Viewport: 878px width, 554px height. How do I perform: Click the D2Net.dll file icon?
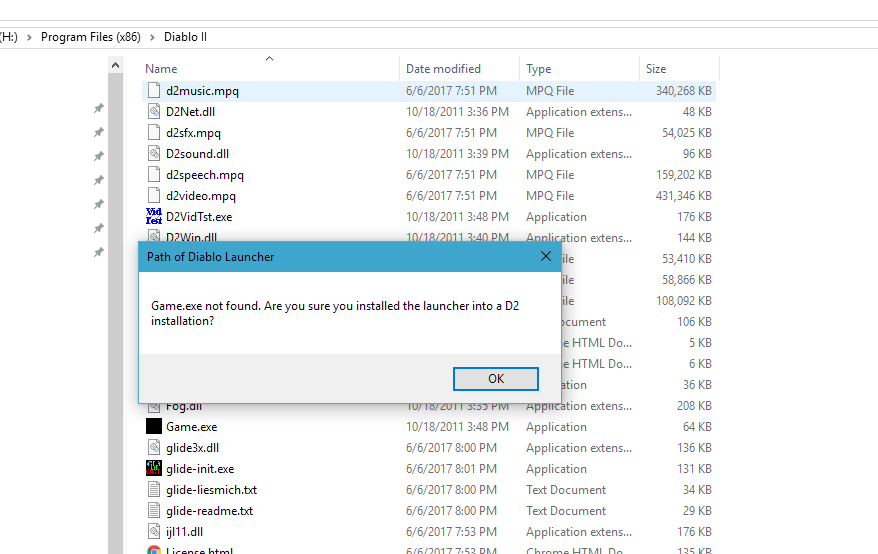point(154,111)
